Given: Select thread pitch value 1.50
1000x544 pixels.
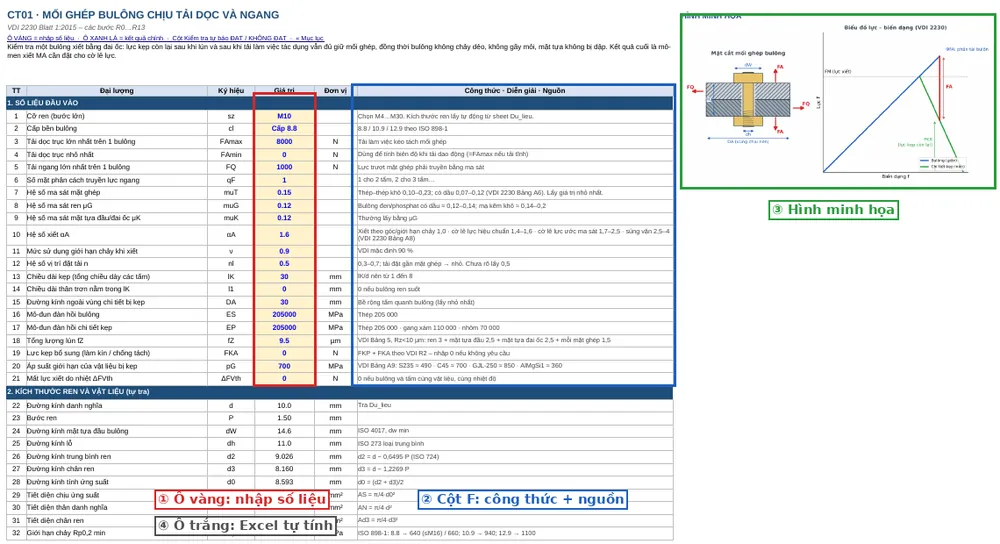Looking at the screenshot, I should (x=284, y=418).
